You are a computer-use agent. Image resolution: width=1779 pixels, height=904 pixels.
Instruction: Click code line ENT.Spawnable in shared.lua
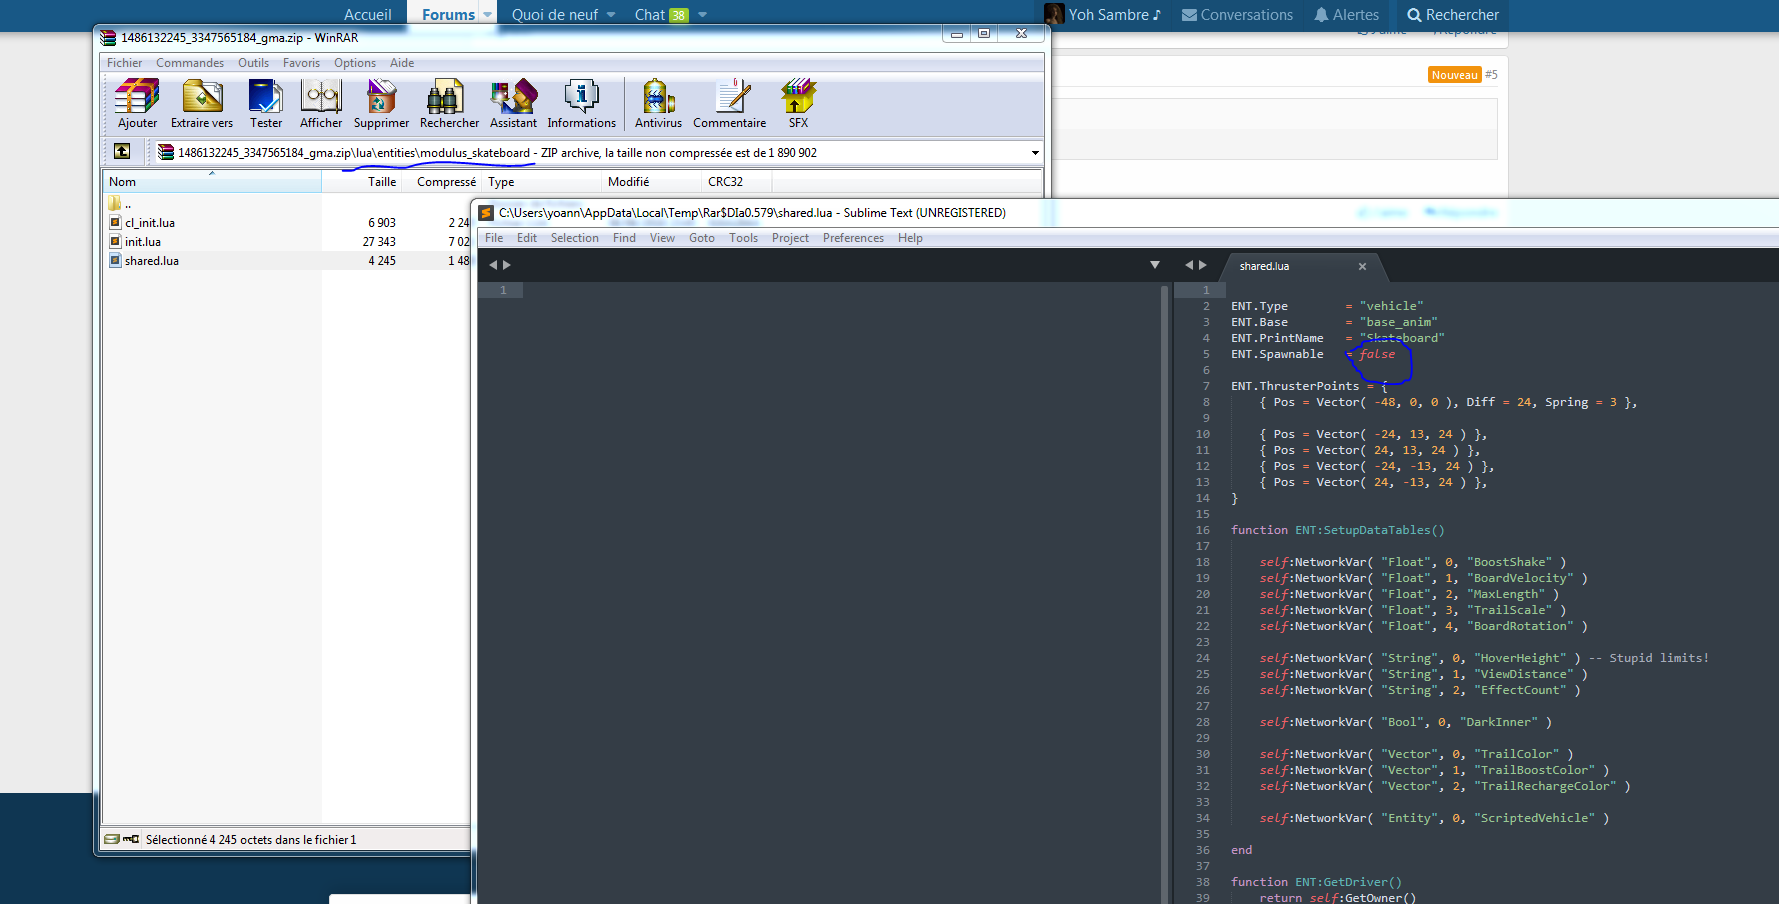[x=1313, y=354]
